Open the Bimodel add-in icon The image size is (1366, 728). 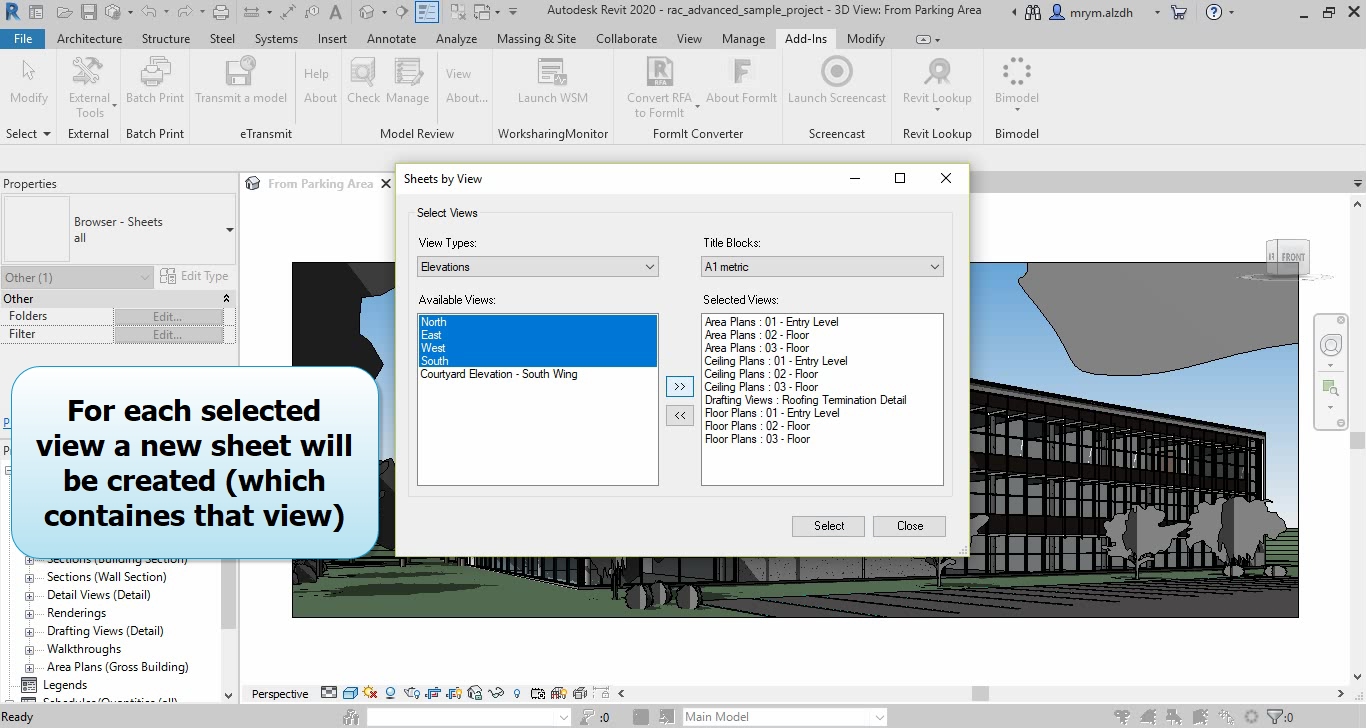1016,73
